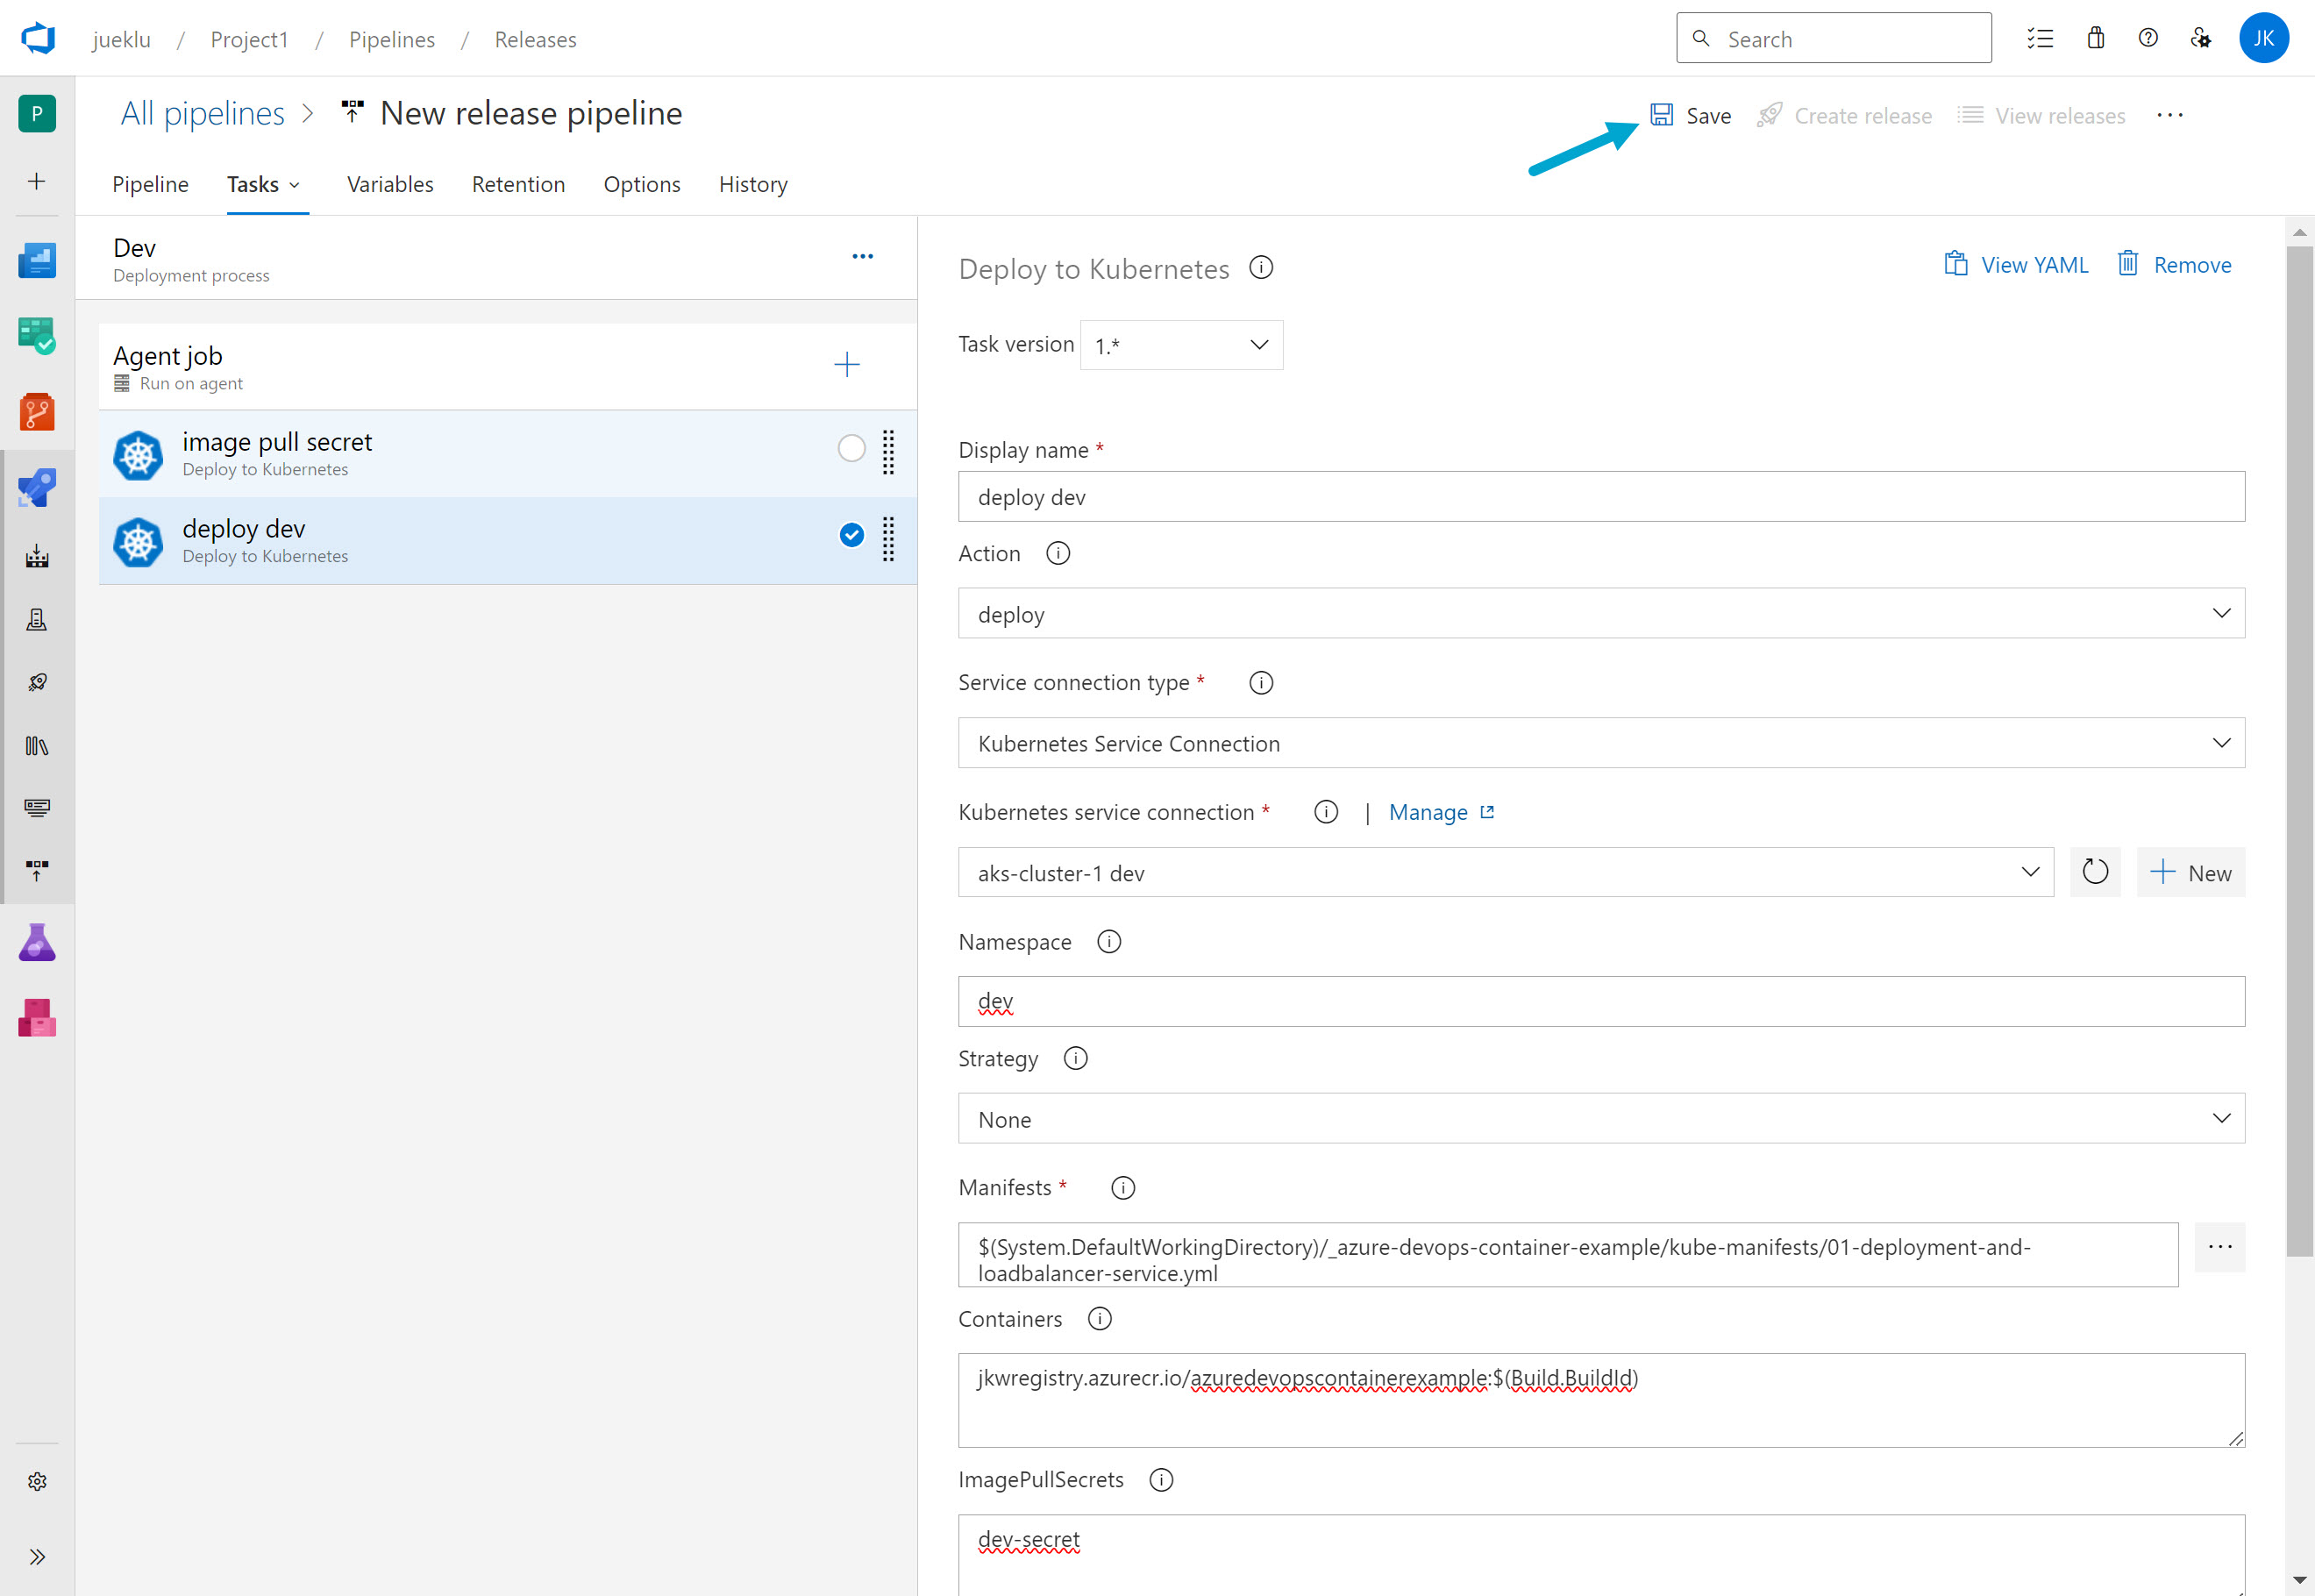Uncheck the deploy dev task checkmark
The height and width of the screenshot is (1596, 2315).
851,535
